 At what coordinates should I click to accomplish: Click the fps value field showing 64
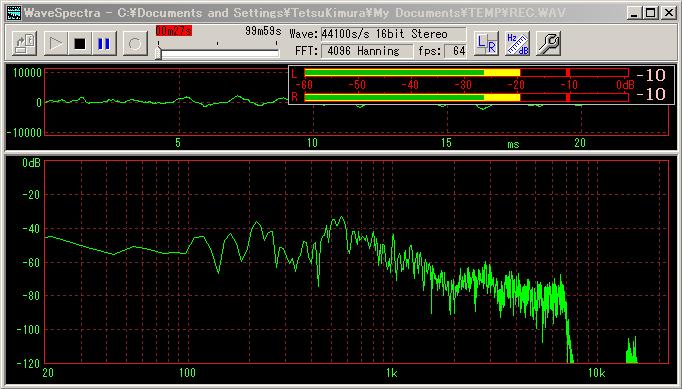pos(455,51)
